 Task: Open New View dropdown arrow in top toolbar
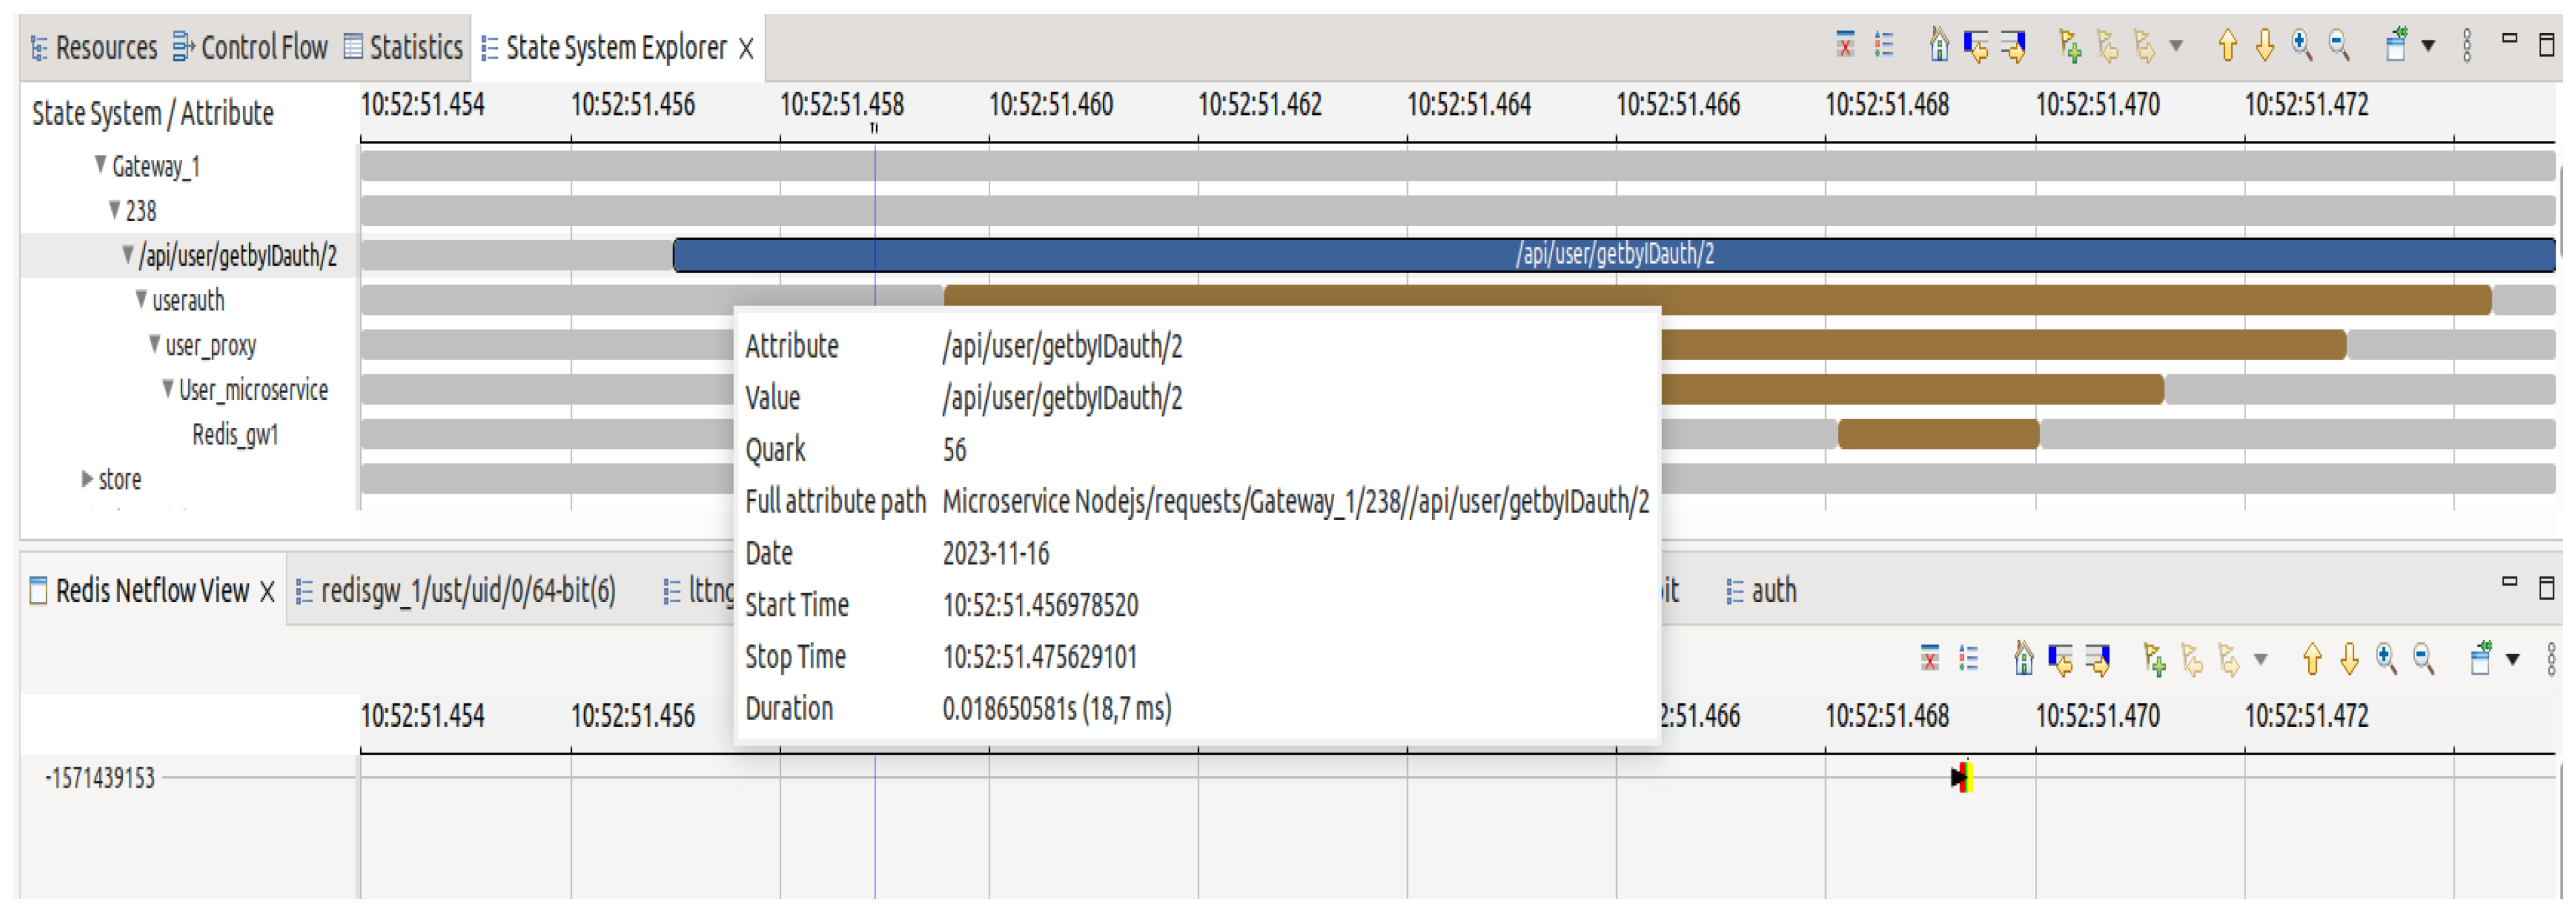[x=2428, y=46]
